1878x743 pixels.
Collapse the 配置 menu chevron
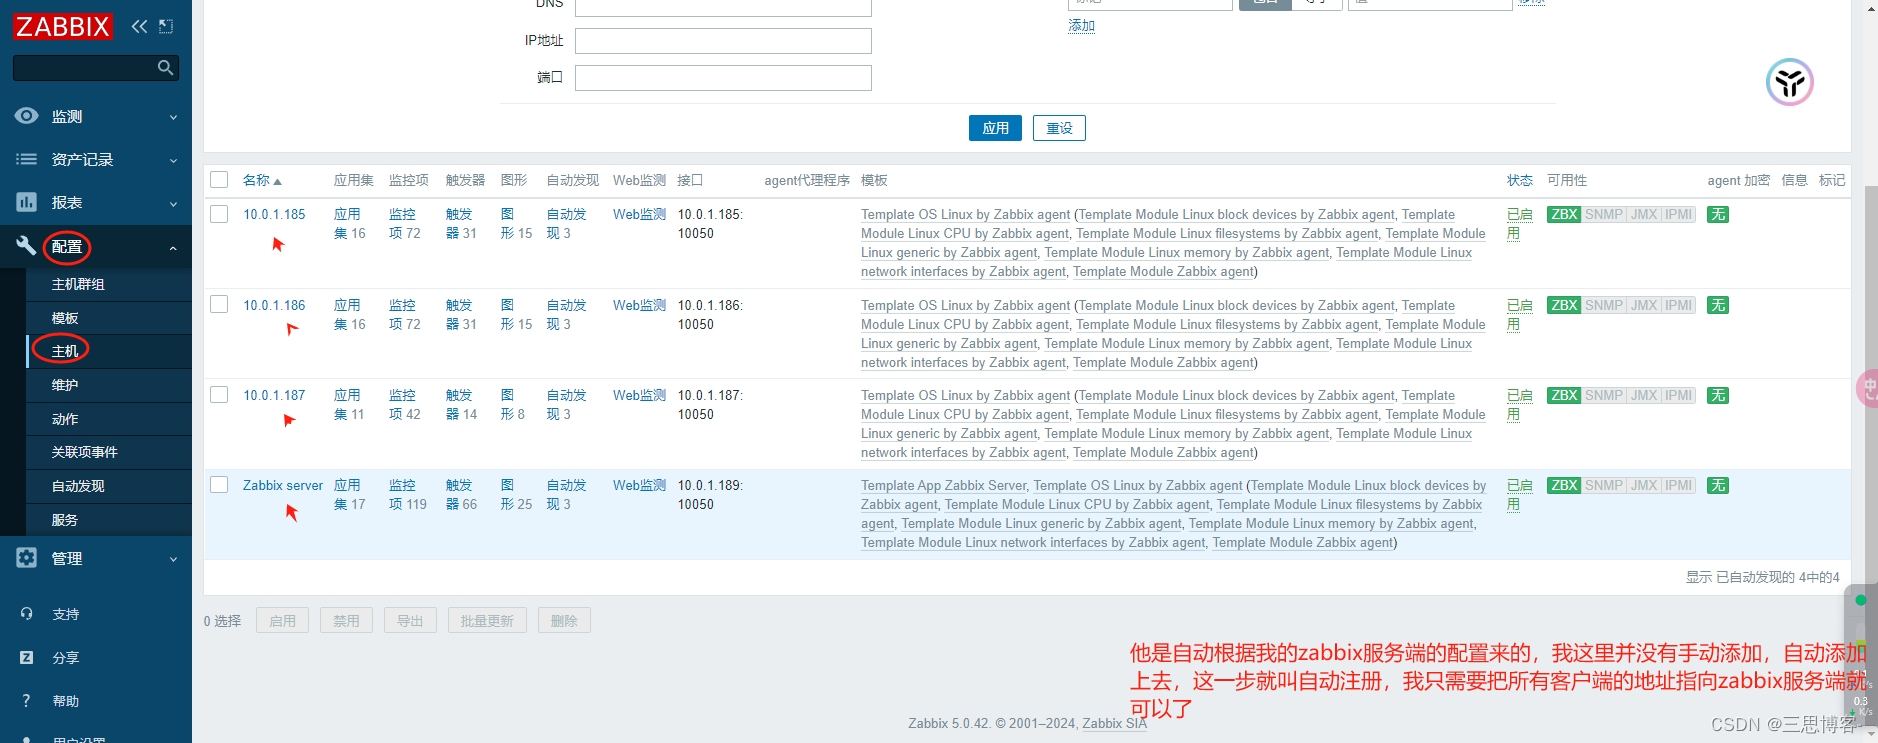[173, 247]
